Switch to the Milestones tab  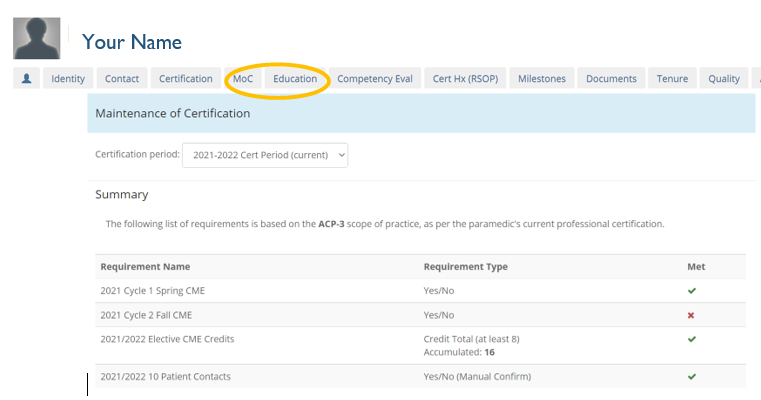542,79
